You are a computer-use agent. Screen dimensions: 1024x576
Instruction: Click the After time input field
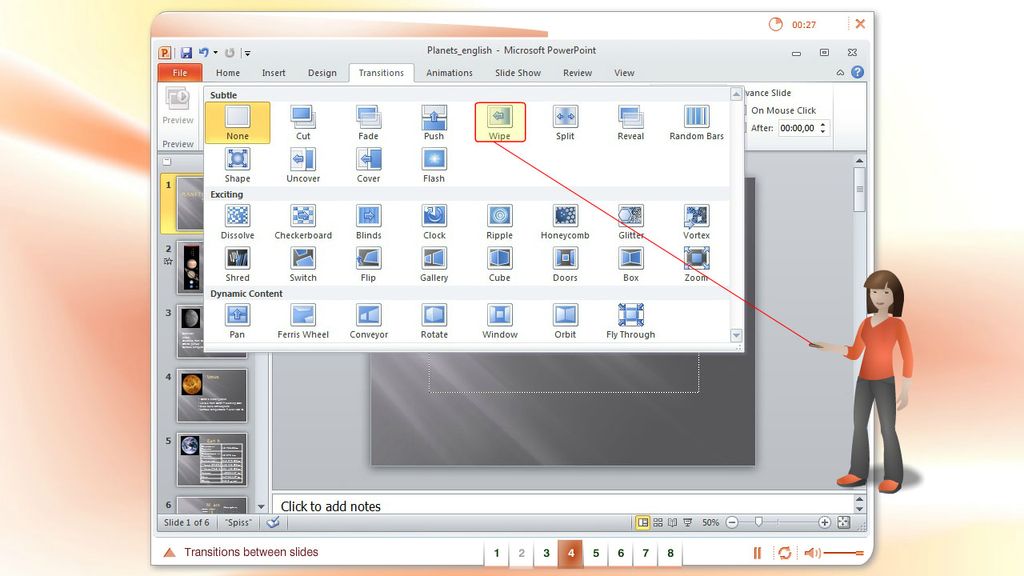tap(798, 128)
